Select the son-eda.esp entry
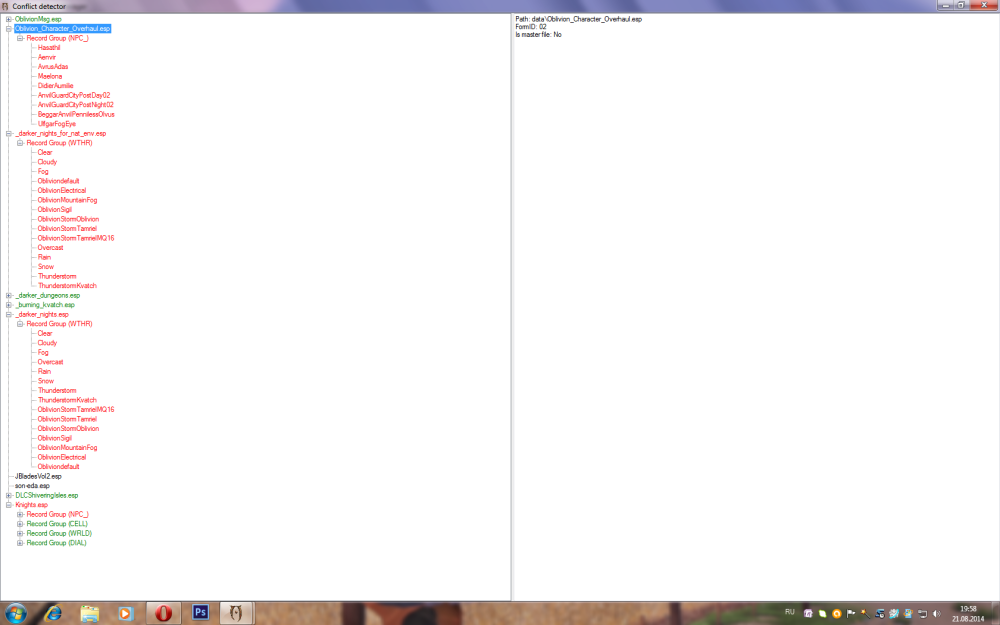The height and width of the screenshot is (625, 1000). tap(32, 485)
